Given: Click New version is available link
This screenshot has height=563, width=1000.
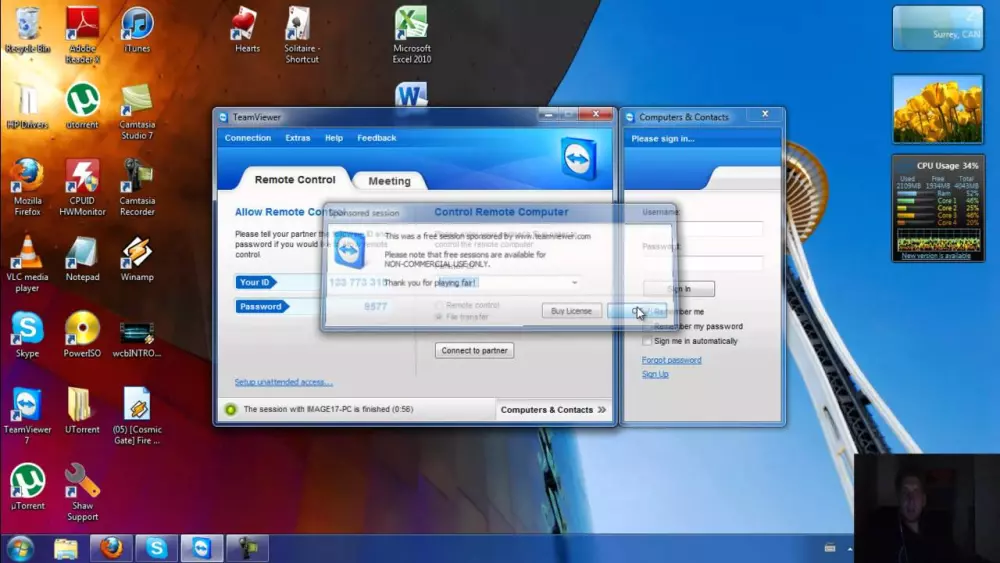Looking at the screenshot, I should click(x=936, y=256).
